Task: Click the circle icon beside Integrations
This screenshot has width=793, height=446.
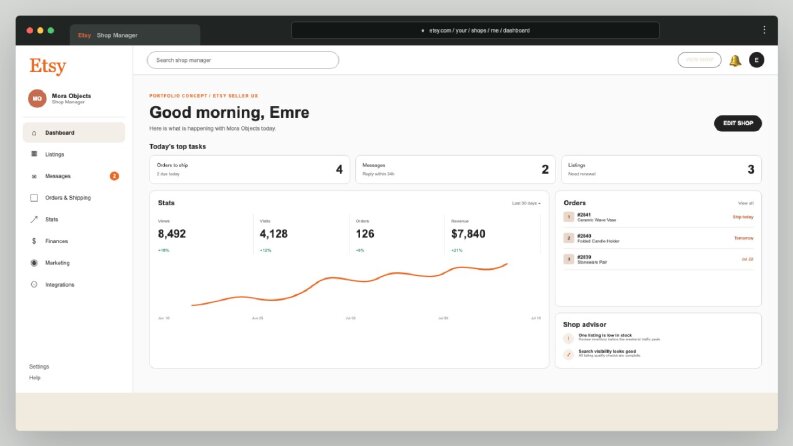Action: [x=34, y=284]
